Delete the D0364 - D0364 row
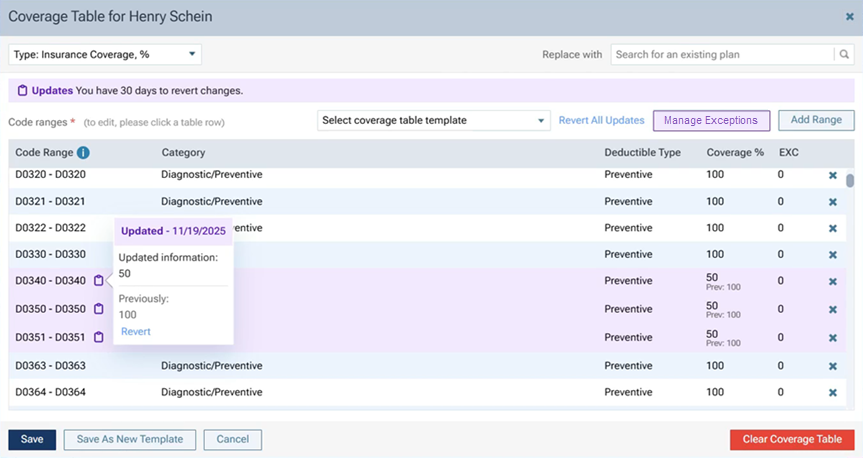Screen dimensions: 863x458 click(x=832, y=392)
